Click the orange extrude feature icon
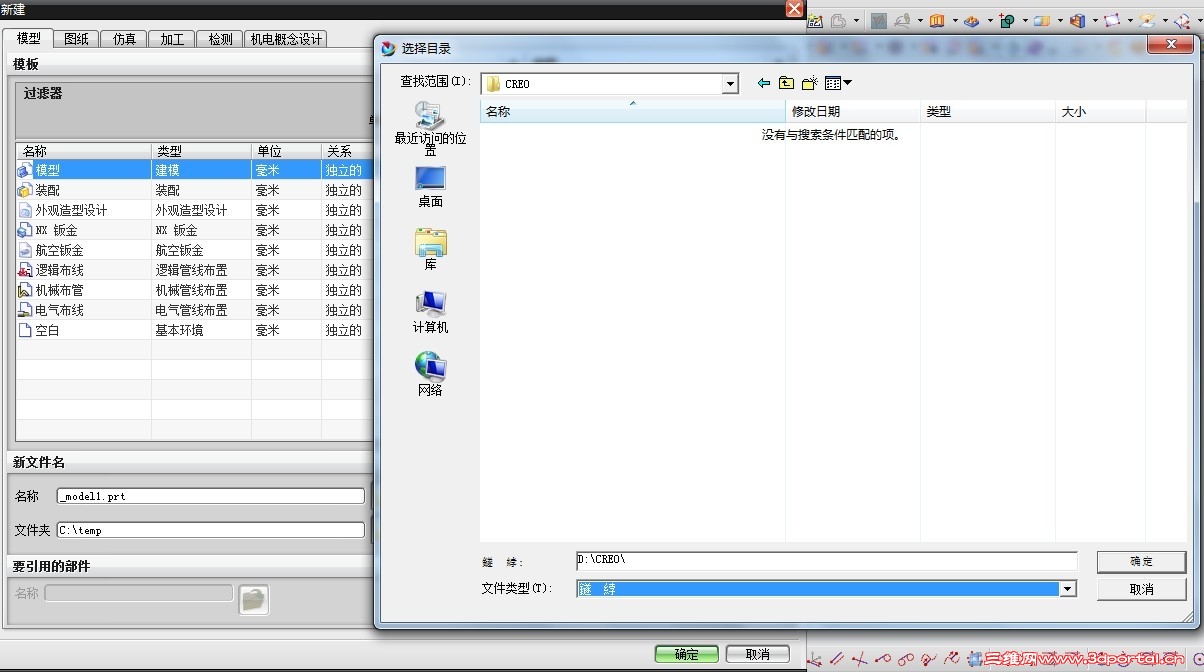Image resolution: width=1204 pixels, height=672 pixels. pyautogui.click(x=937, y=21)
